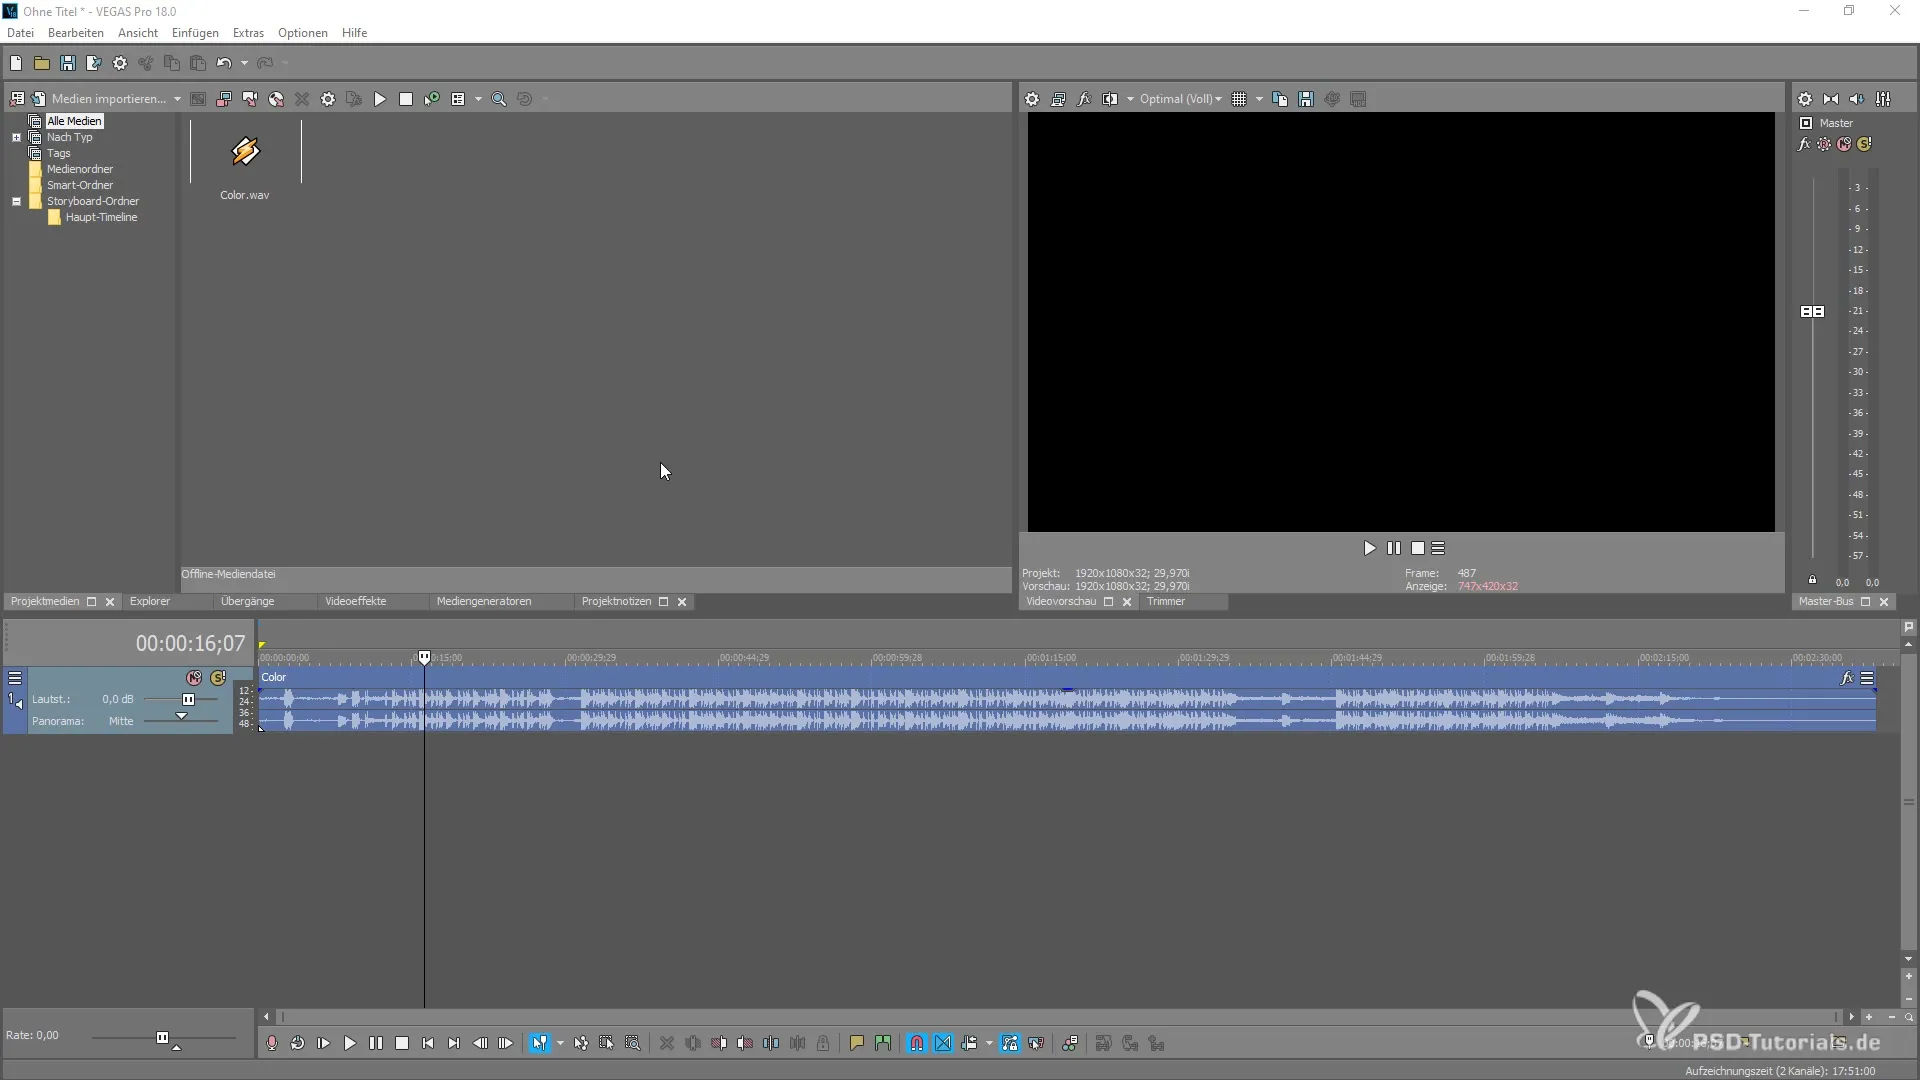Screen dimensions: 1920x1080
Task: Click the record microphone button in transport
Action: point(272,1043)
